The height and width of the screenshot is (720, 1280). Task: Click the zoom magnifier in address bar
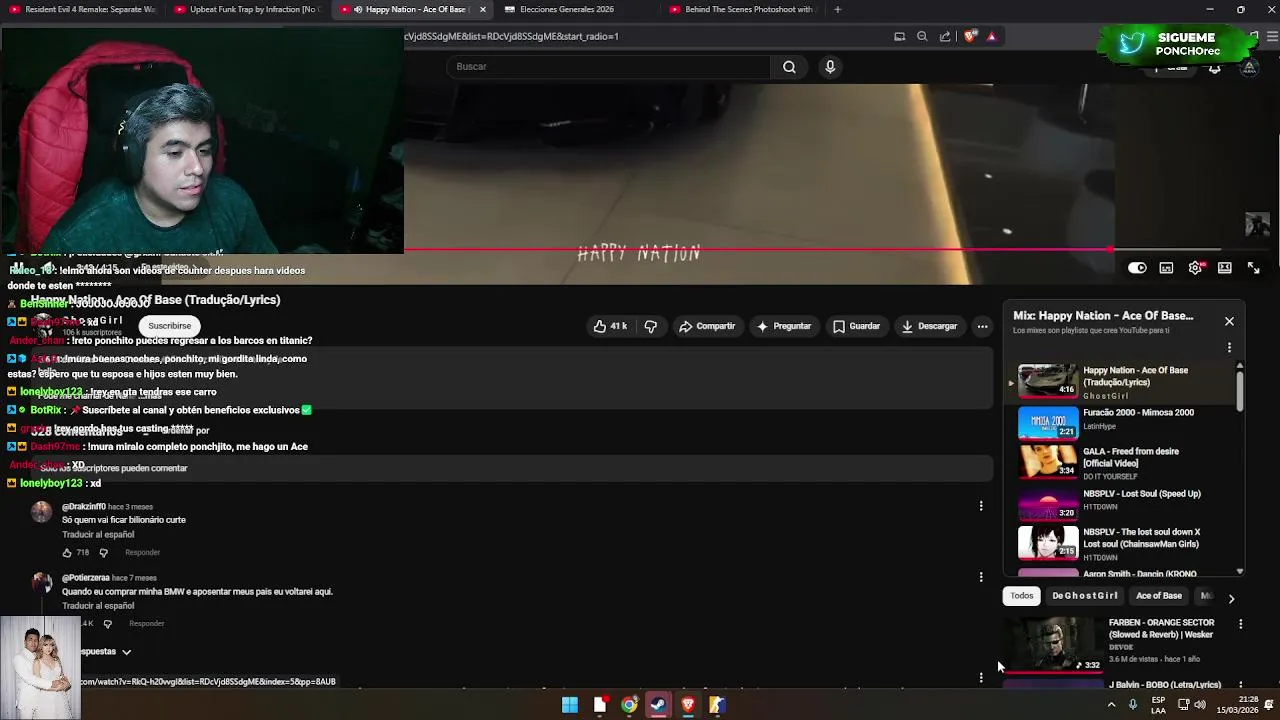point(922,36)
